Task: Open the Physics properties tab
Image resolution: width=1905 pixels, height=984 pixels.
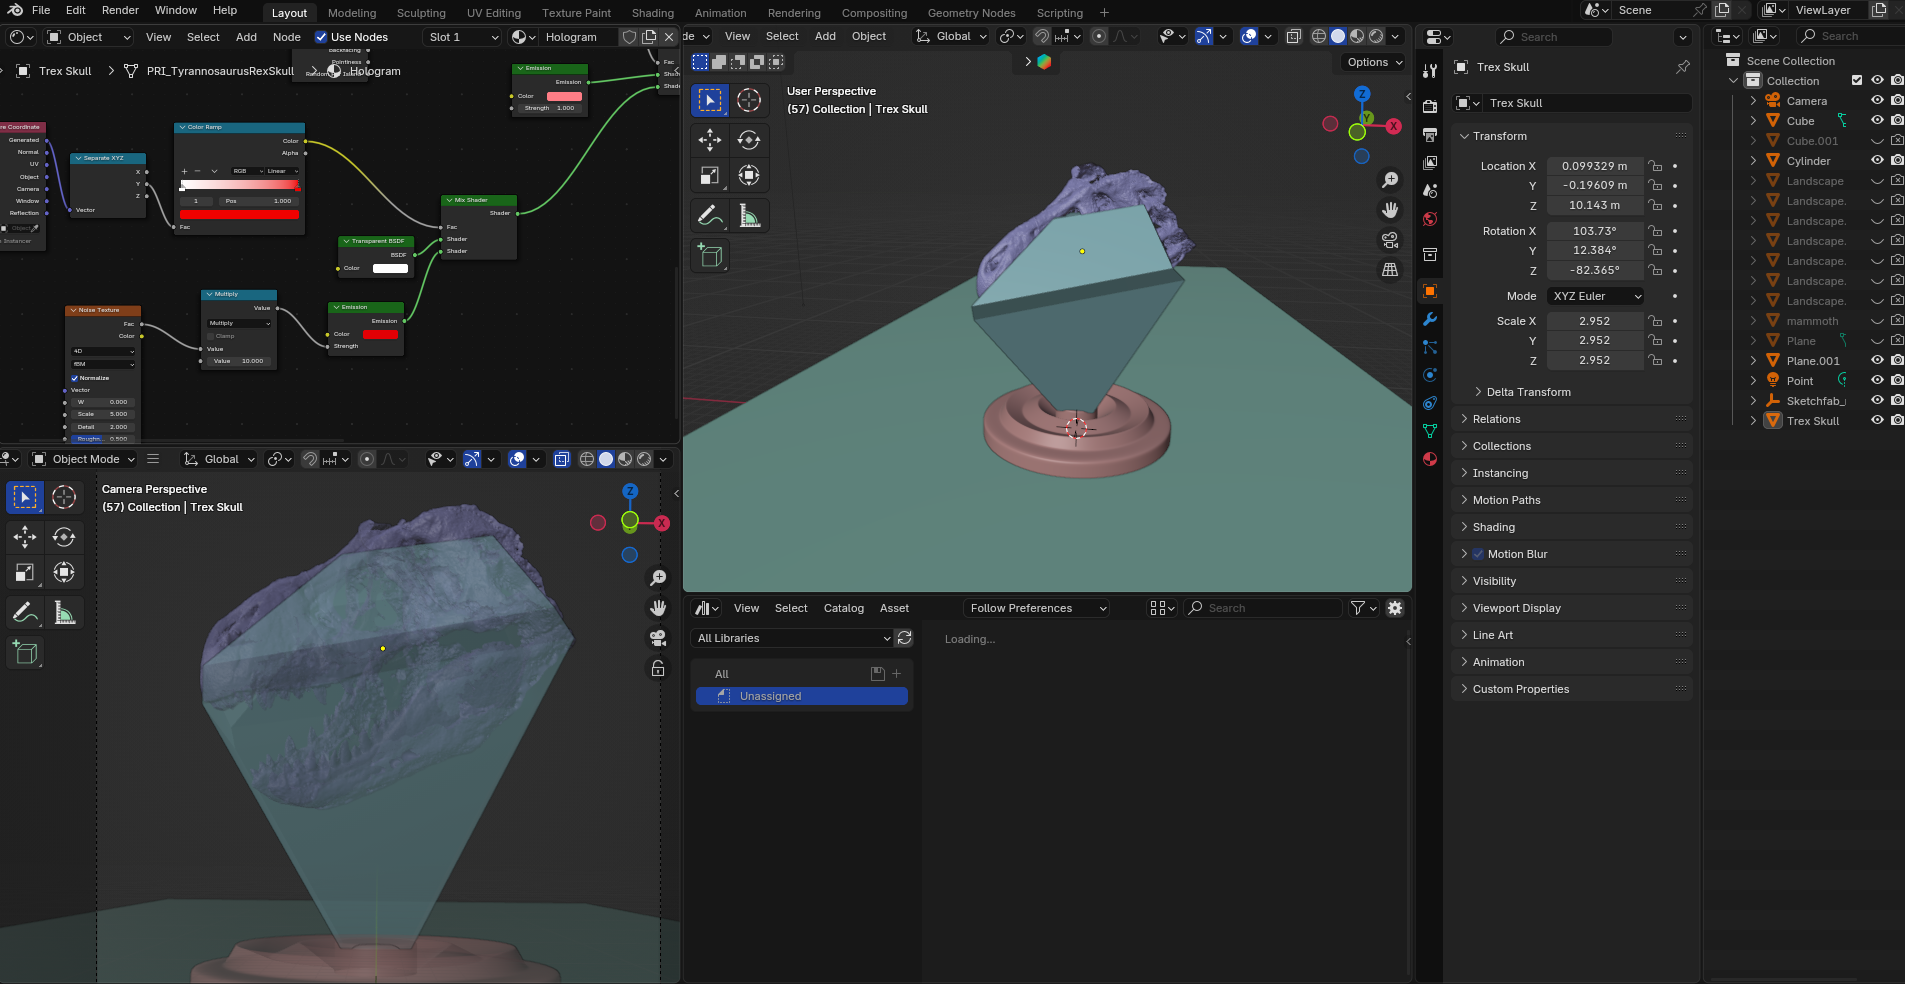Action: [1430, 375]
